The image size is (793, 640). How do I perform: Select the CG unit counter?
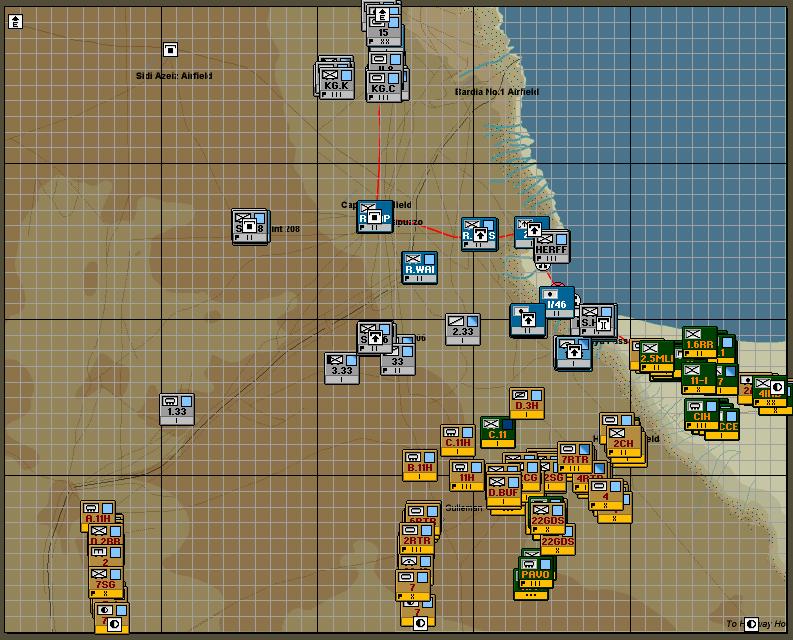tap(530, 476)
